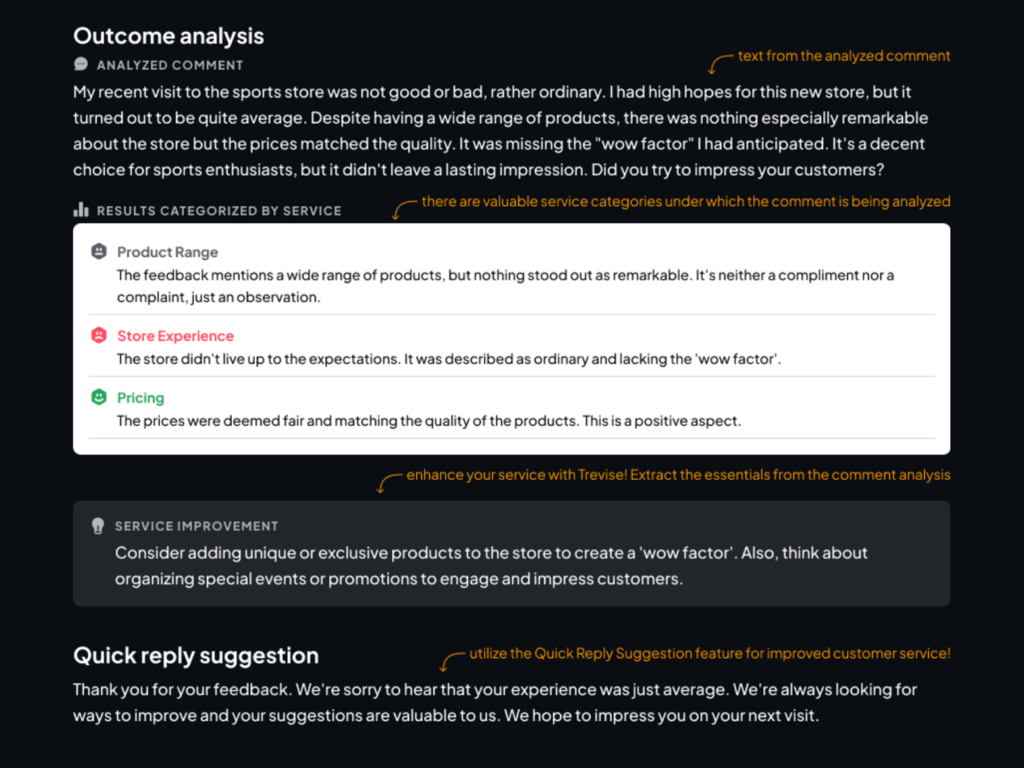Select the neutral face icon for Product Range
The height and width of the screenshot is (768, 1024).
pyautogui.click(x=99, y=252)
